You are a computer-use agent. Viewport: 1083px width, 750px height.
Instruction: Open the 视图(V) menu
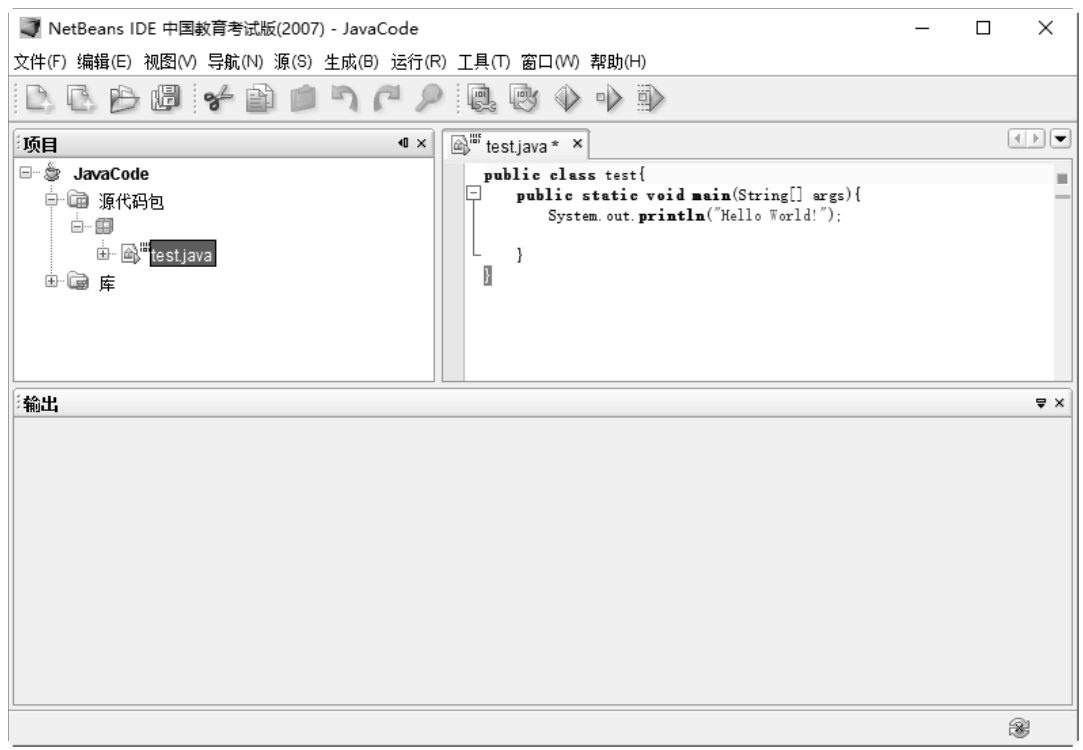pyautogui.click(x=170, y=62)
